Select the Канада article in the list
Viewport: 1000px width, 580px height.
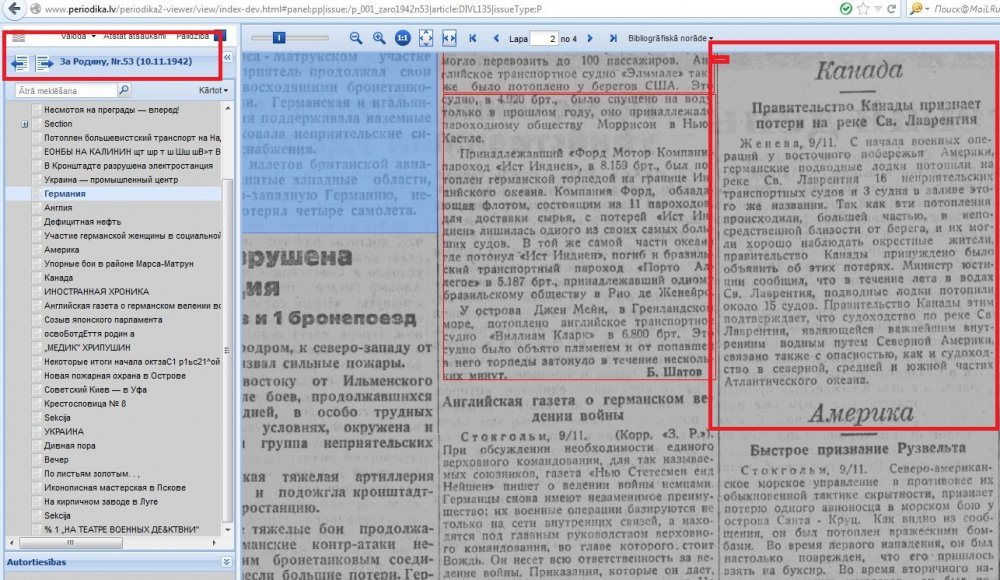point(59,277)
